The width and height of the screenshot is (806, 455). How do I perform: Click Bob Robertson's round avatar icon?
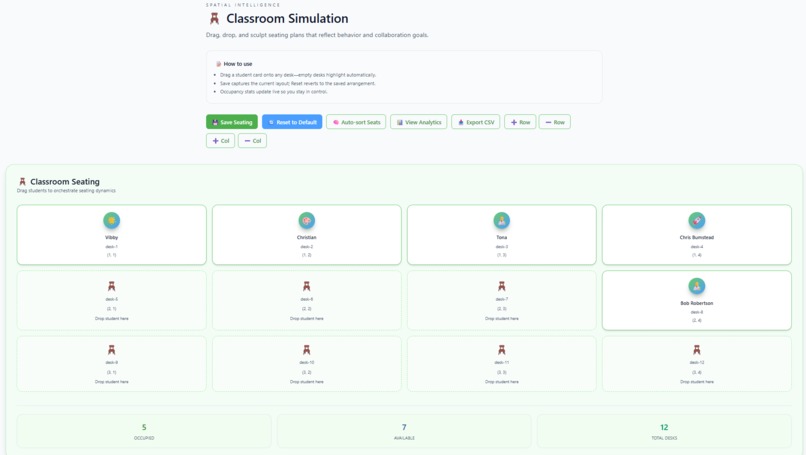[697, 286]
